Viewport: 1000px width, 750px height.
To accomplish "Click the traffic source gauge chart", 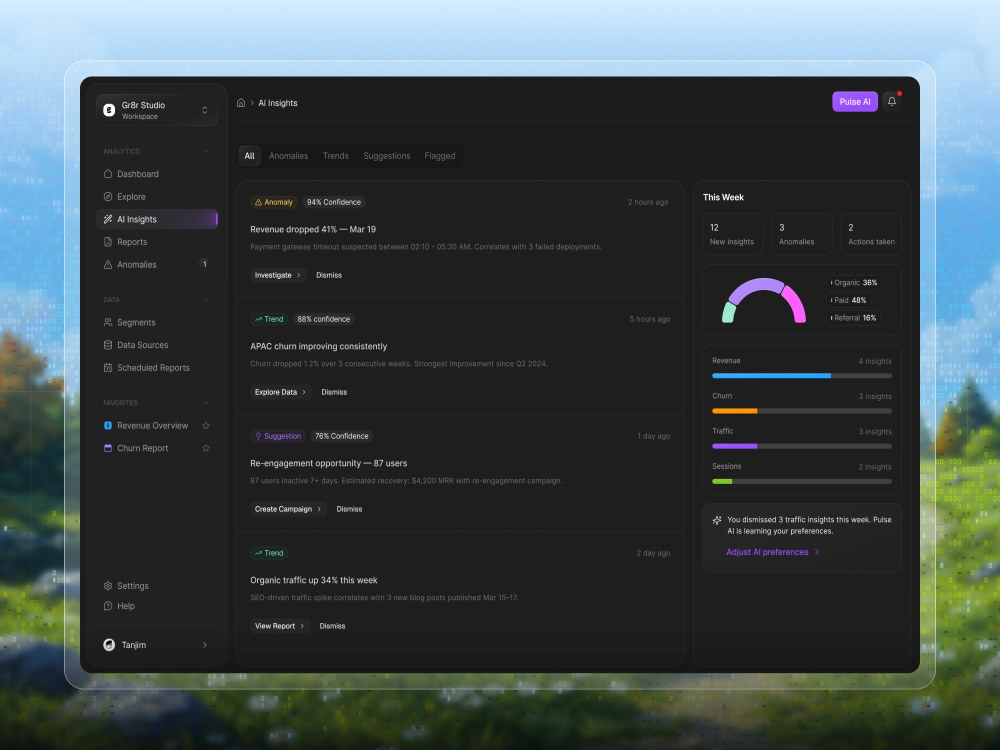I will point(763,300).
